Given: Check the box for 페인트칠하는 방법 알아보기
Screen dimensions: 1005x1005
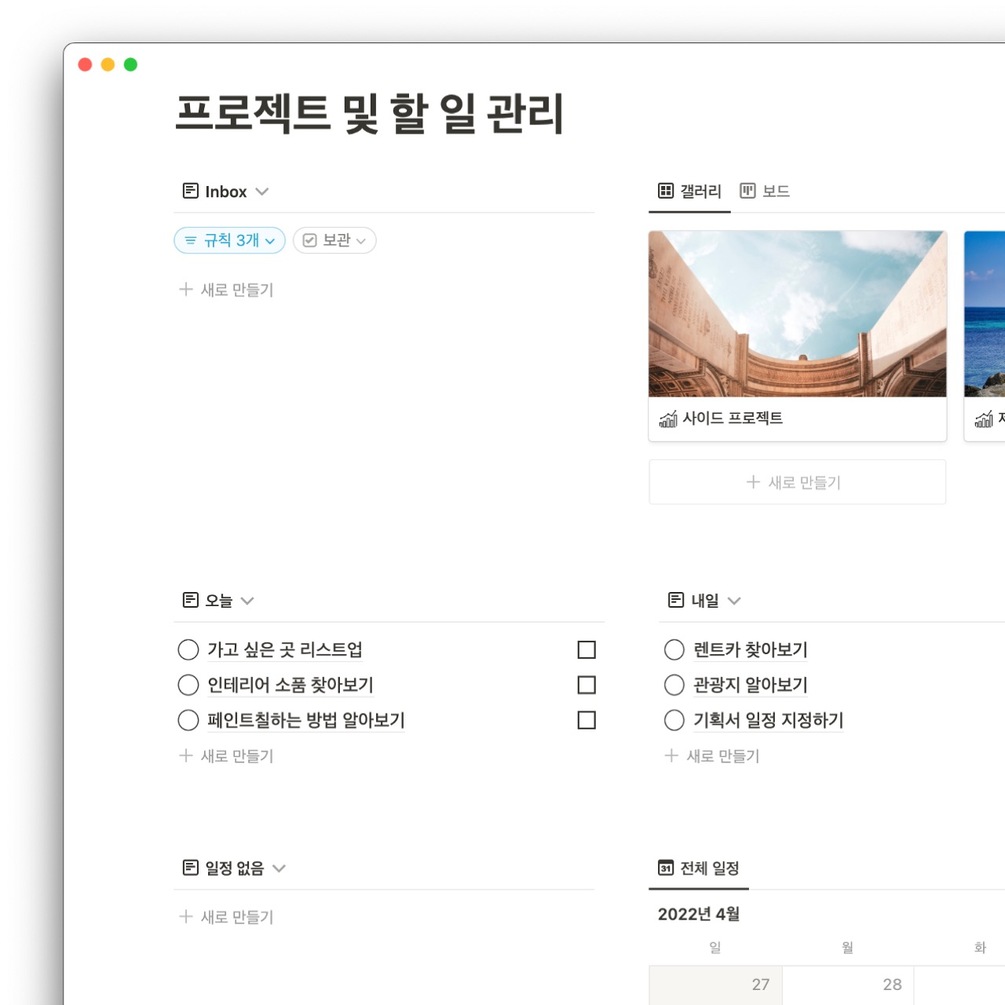Looking at the screenshot, I should coord(586,720).
